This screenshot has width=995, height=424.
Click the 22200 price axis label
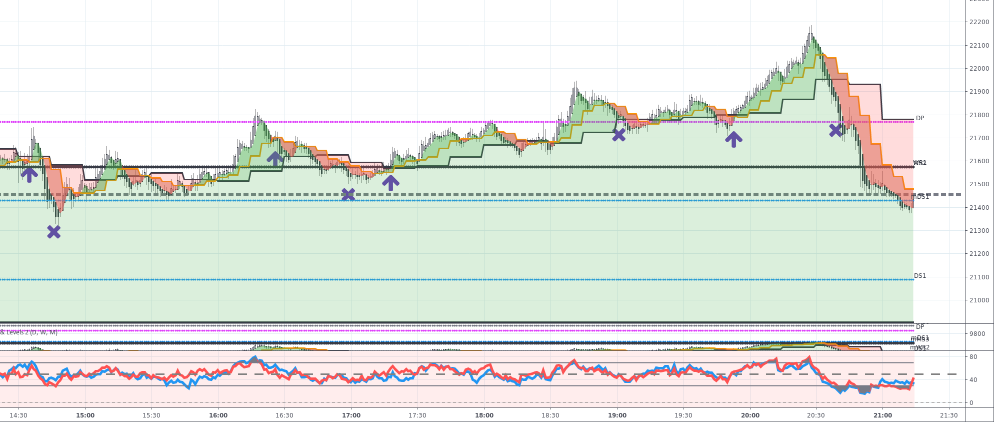point(980,22)
